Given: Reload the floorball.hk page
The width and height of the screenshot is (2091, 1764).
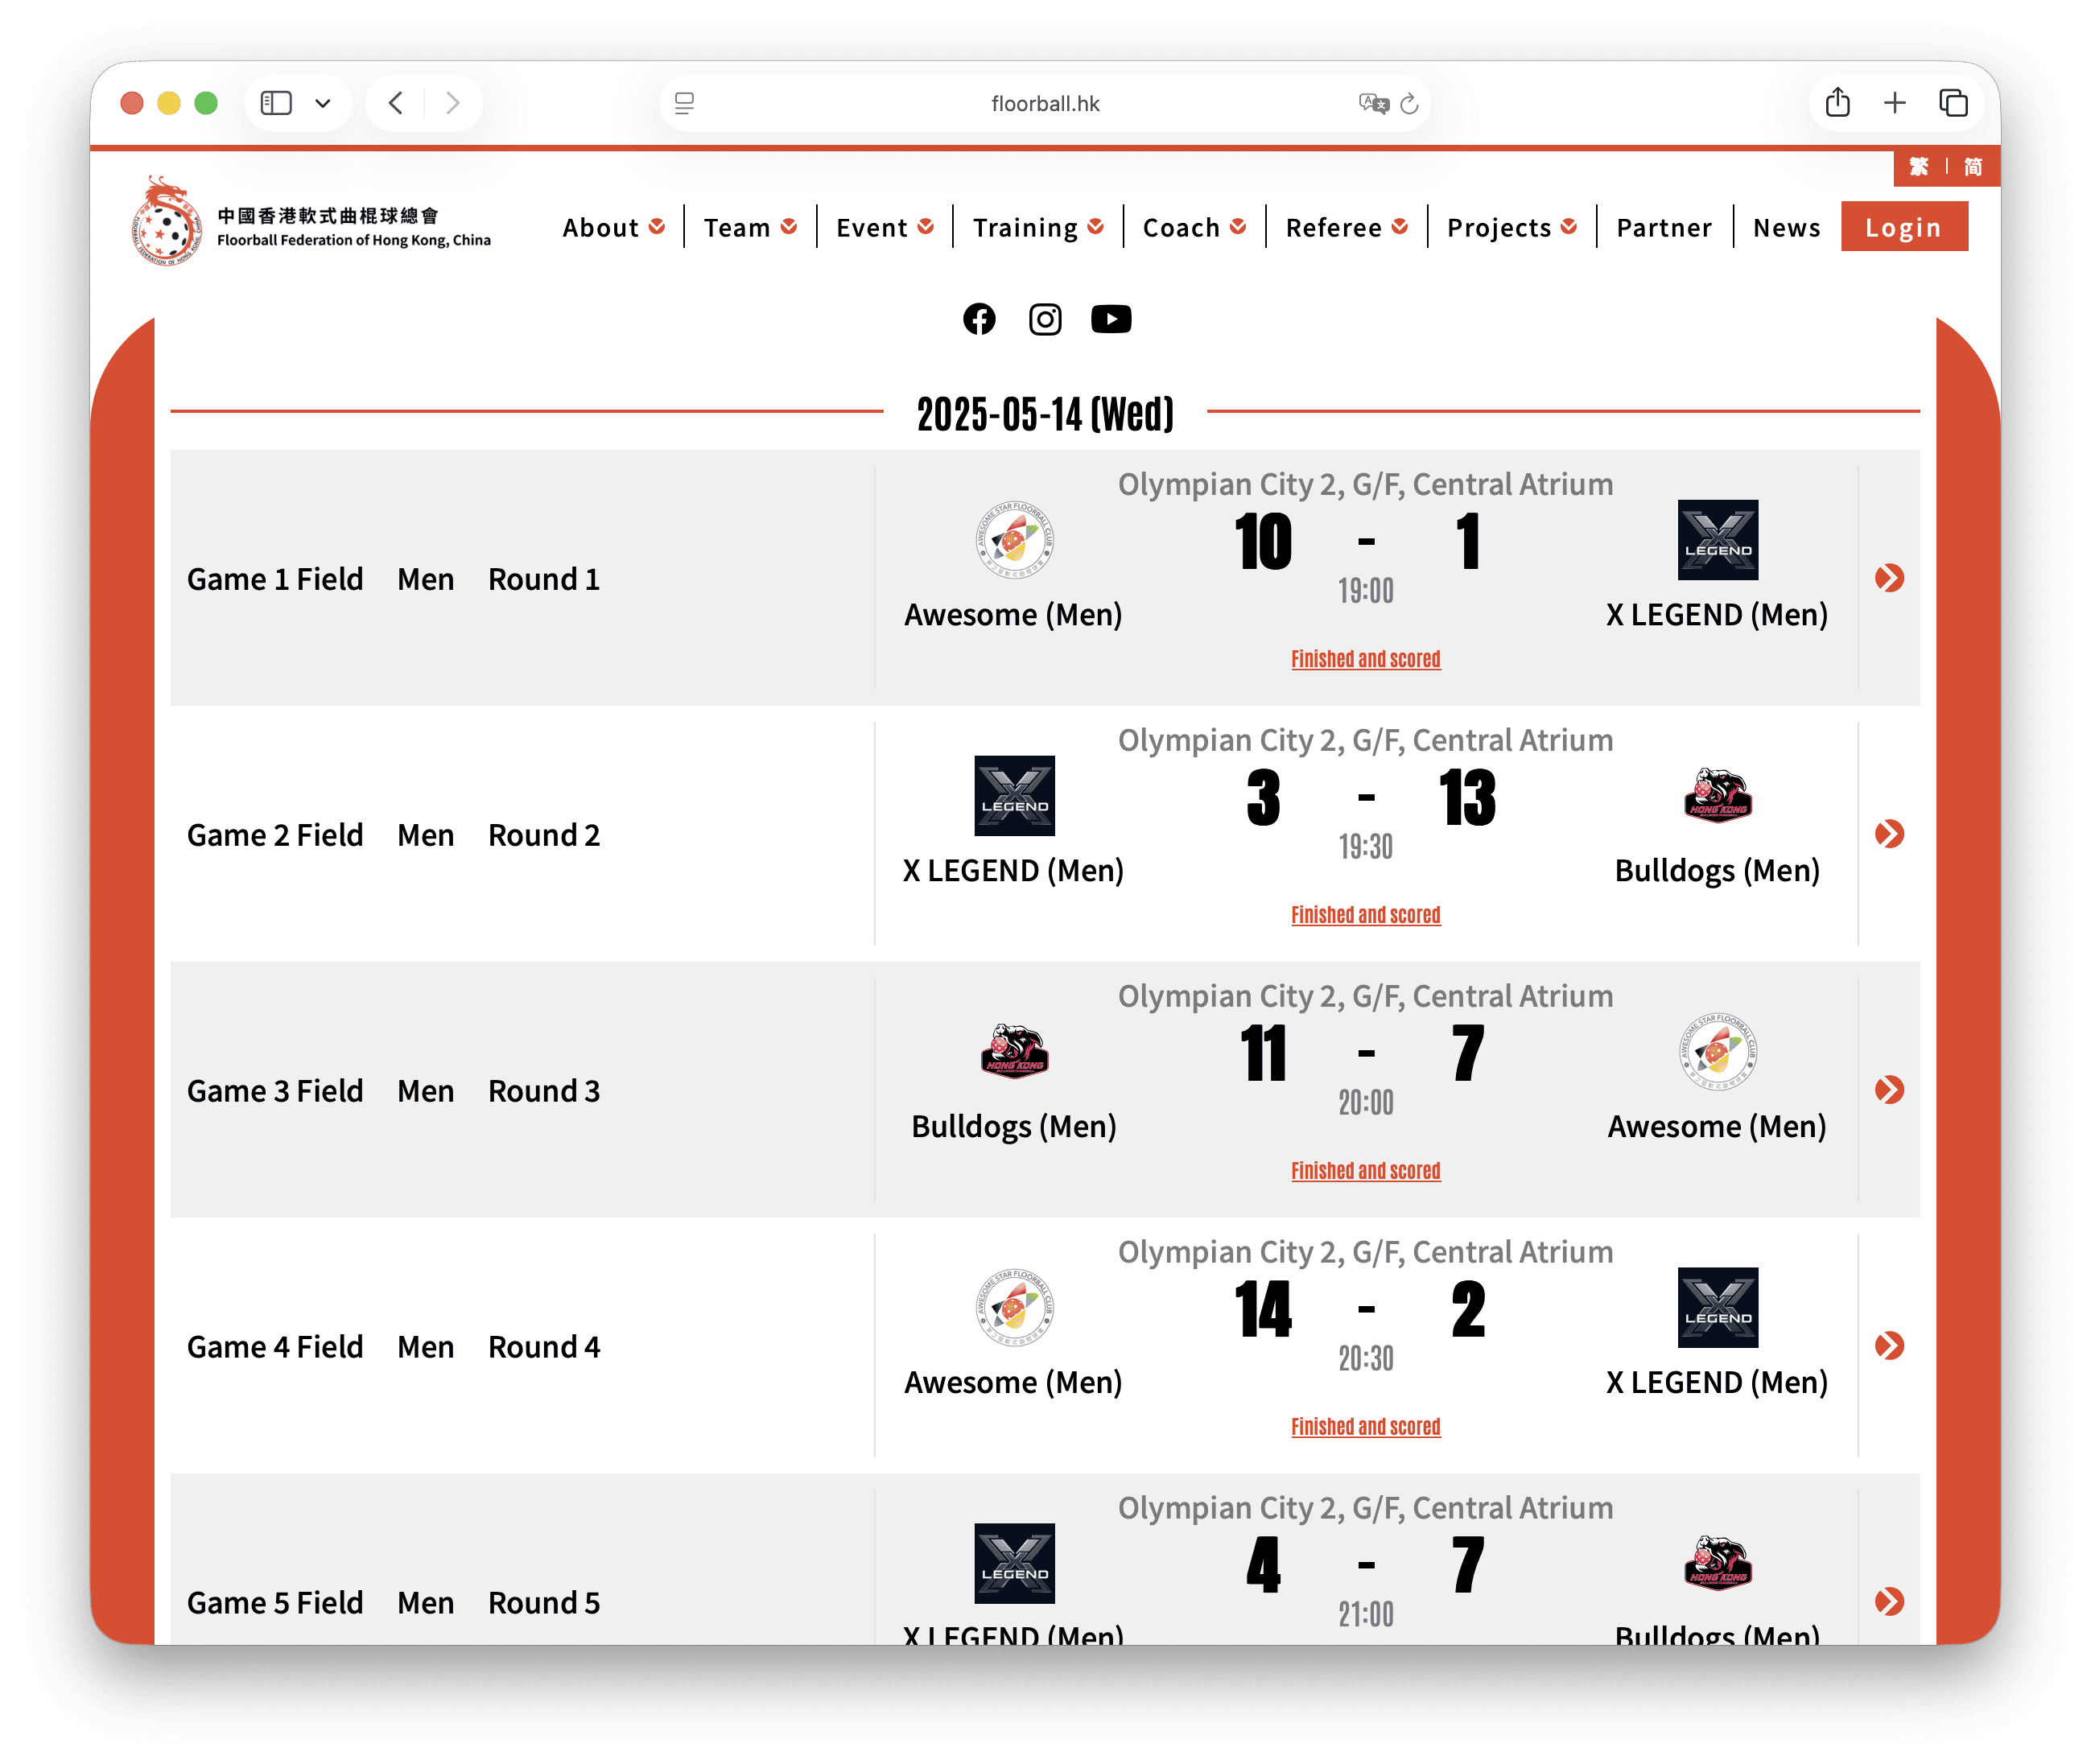Looking at the screenshot, I should 1410,104.
